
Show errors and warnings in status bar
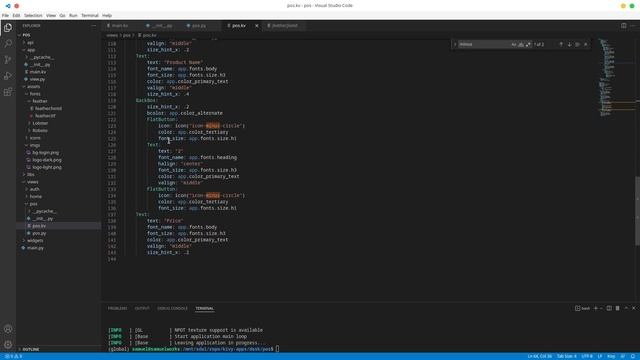tap(14, 356)
